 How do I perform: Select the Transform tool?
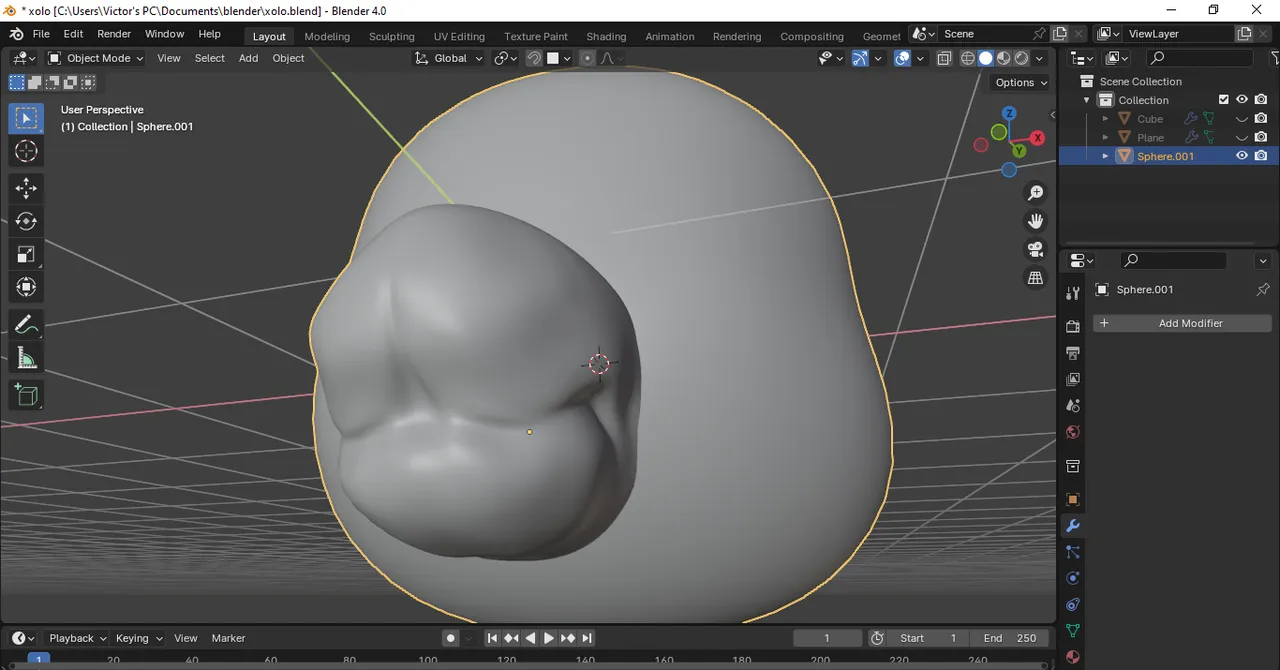click(x=27, y=287)
